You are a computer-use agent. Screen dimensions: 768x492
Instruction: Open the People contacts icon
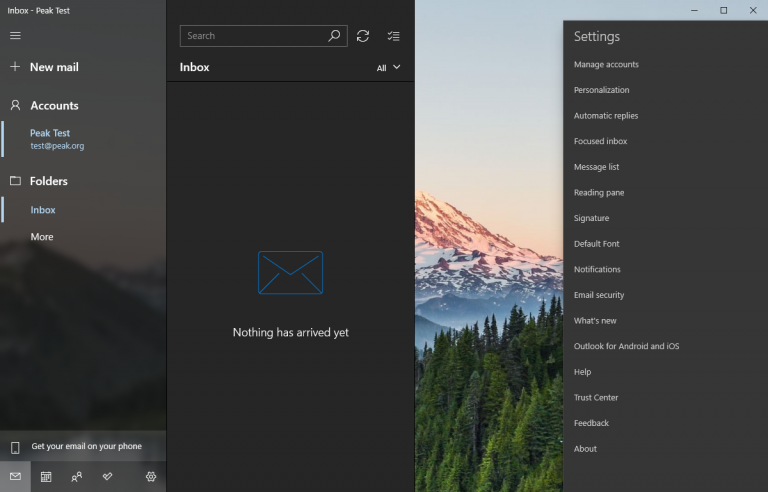click(x=77, y=477)
